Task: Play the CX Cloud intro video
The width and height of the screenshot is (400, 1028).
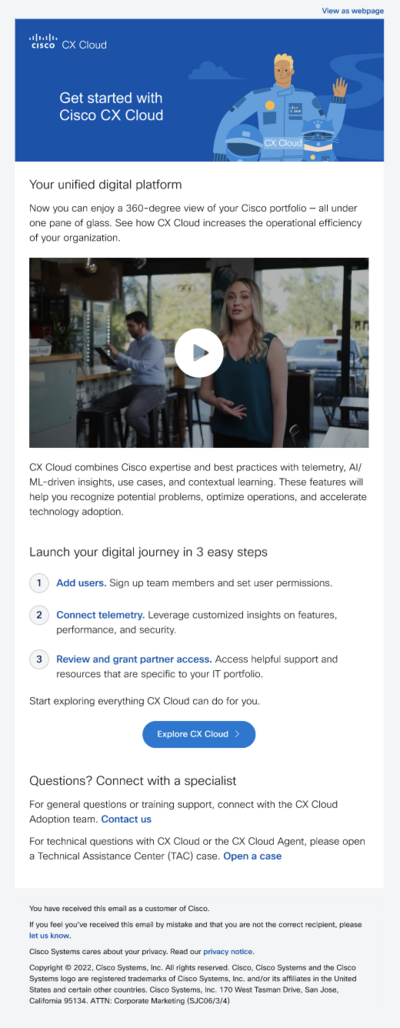Action: [x=199, y=353]
